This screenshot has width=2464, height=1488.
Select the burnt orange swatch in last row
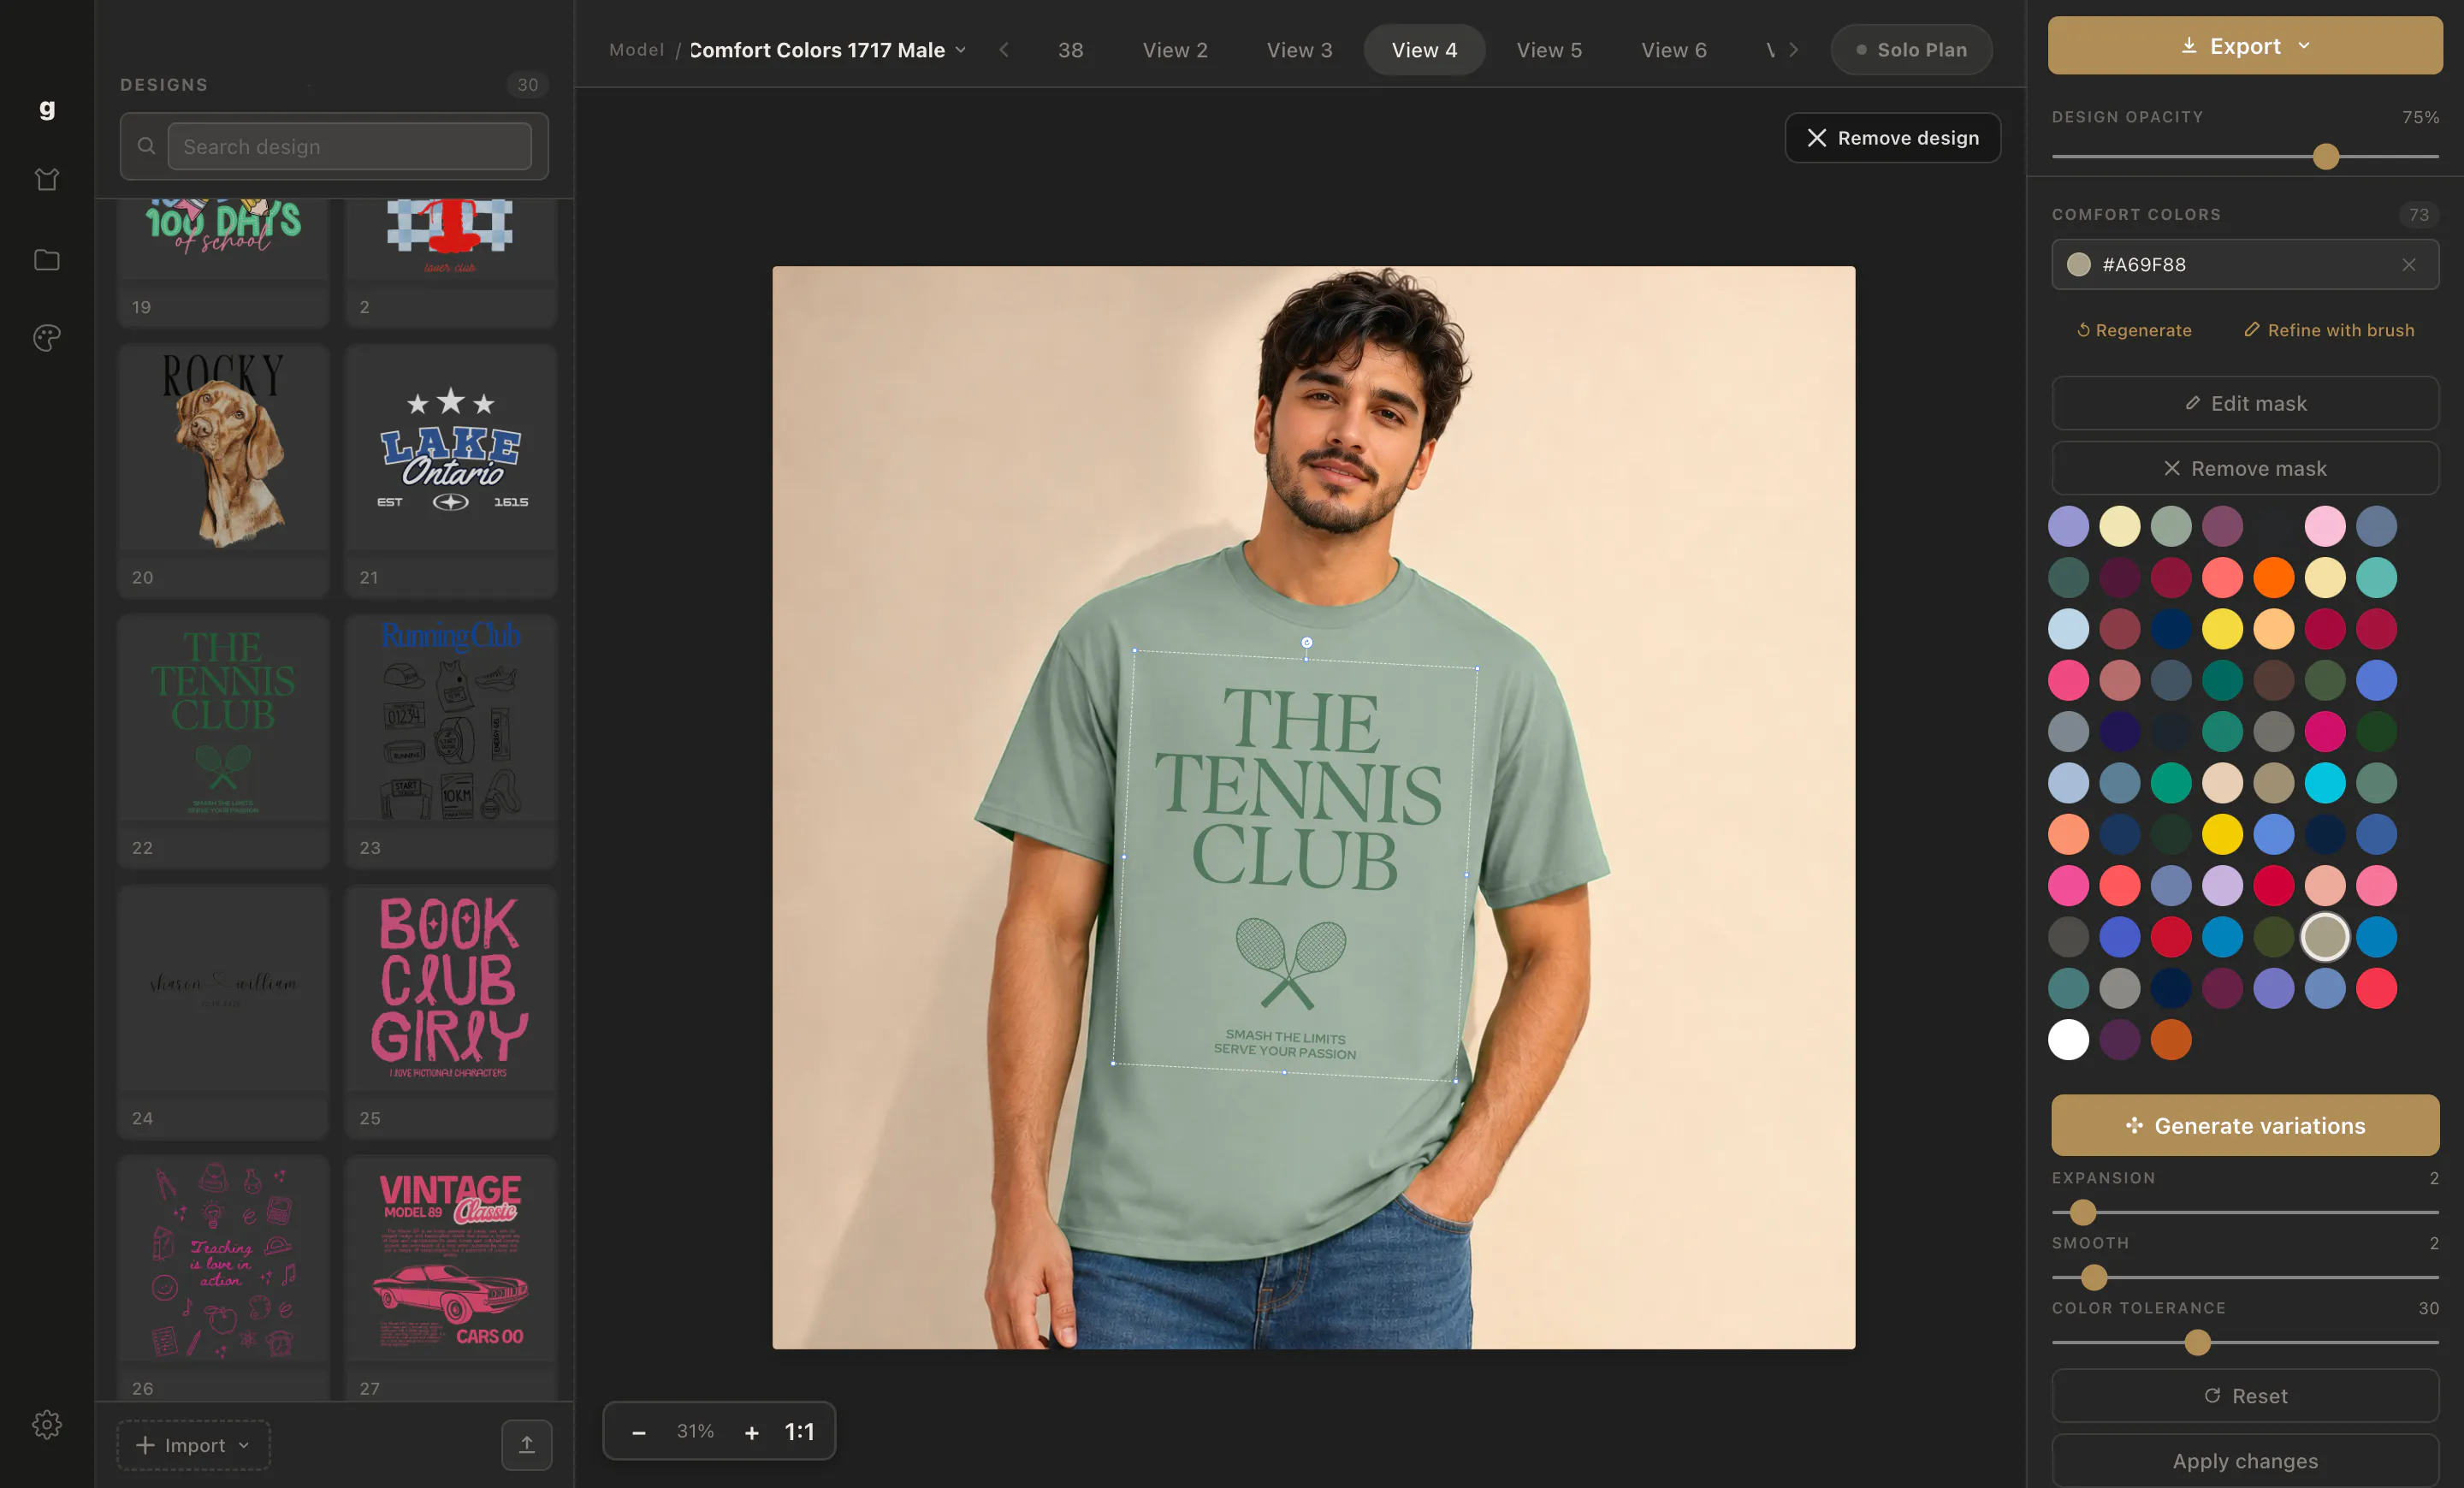(2170, 1039)
